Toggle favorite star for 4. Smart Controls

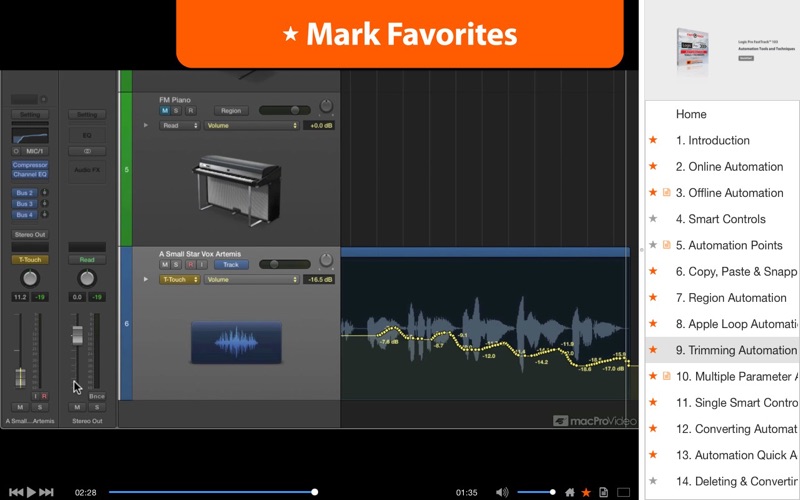click(x=653, y=218)
